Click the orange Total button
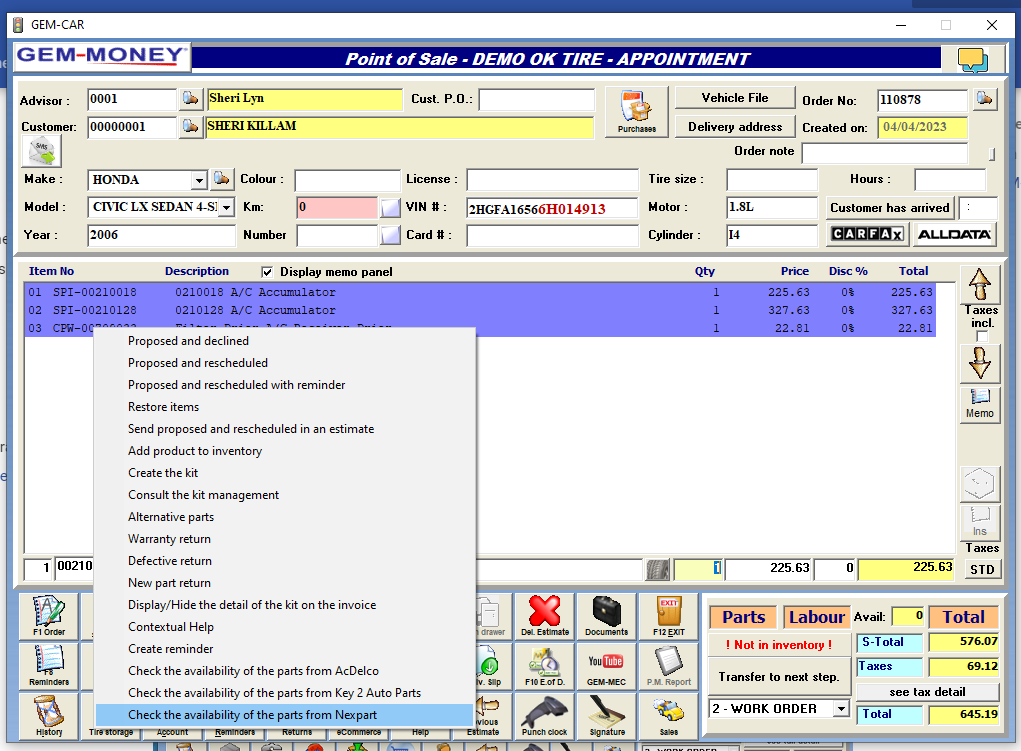This screenshot has height=751, width=1021. pyautogui.click(x=964, y=617)
